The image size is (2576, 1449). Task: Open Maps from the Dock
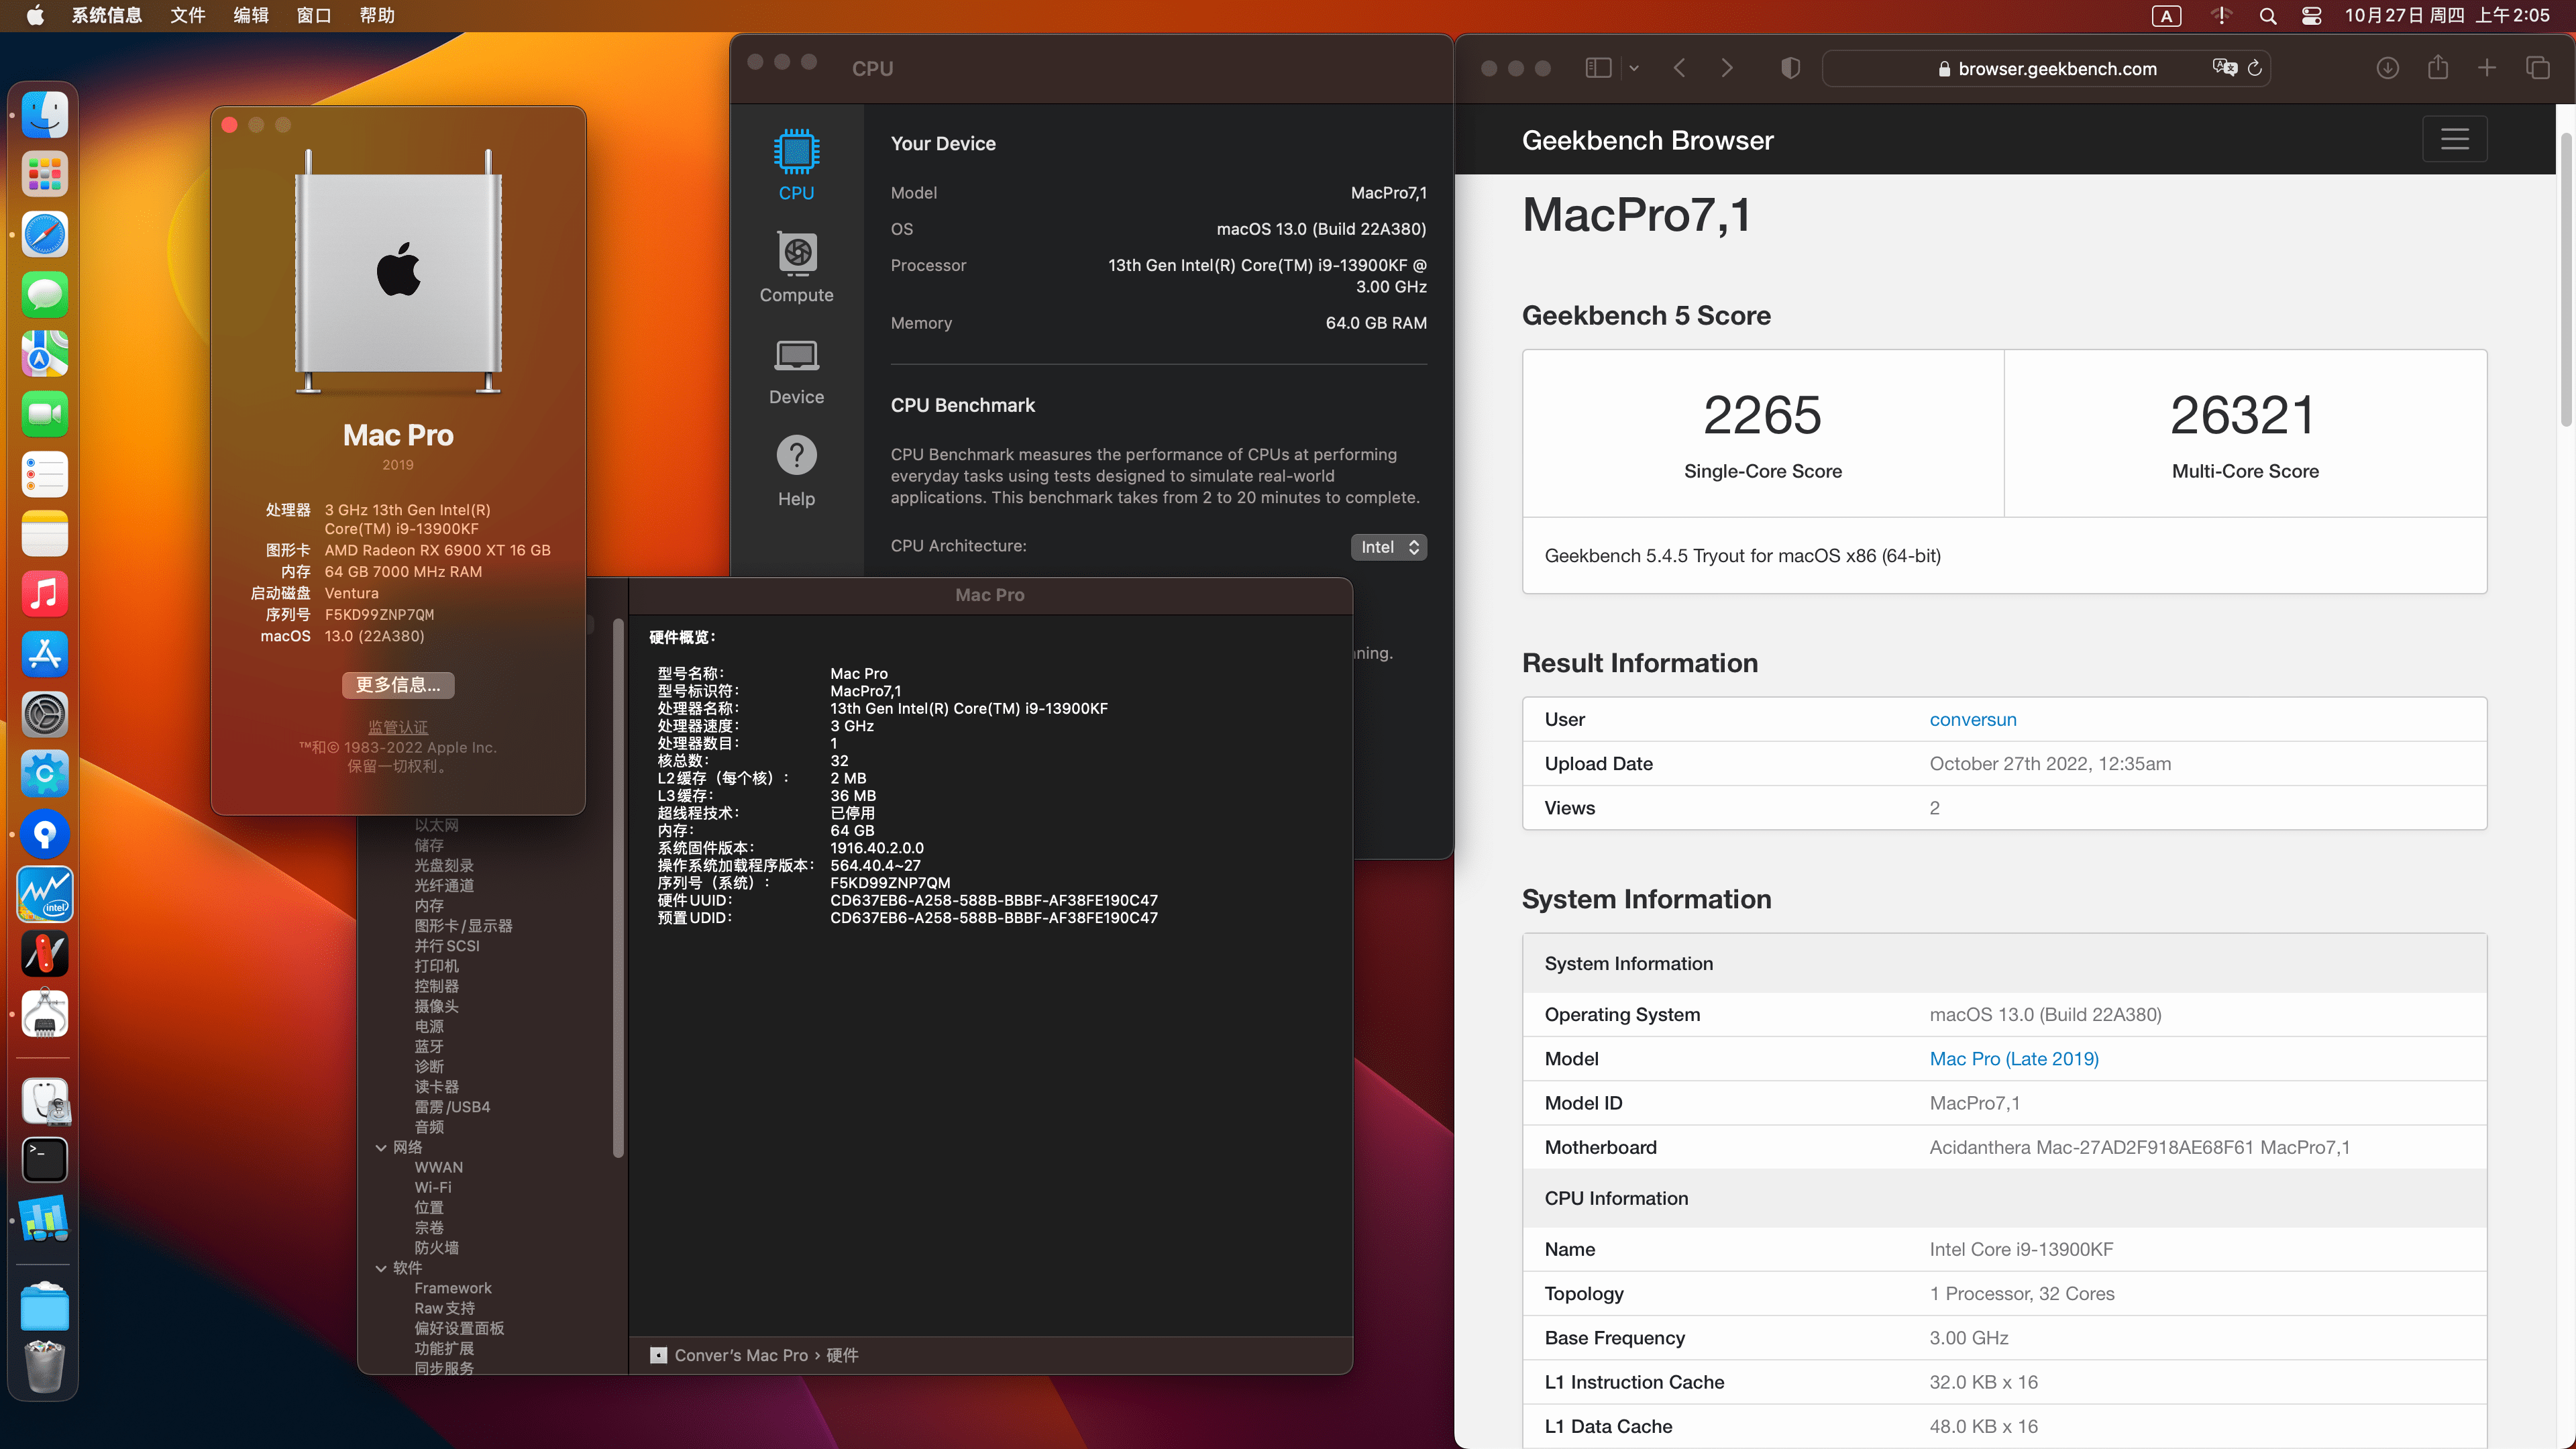point(45,355)
